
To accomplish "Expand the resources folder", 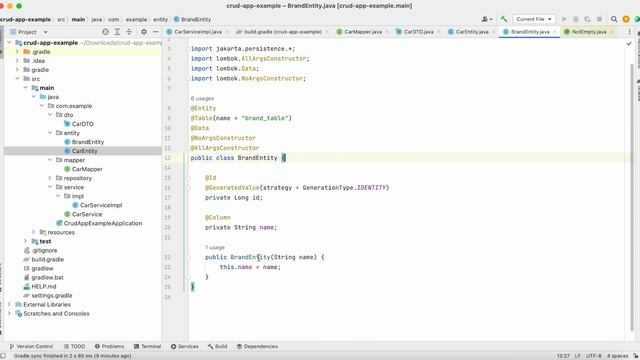I will (x=34, y=232).
